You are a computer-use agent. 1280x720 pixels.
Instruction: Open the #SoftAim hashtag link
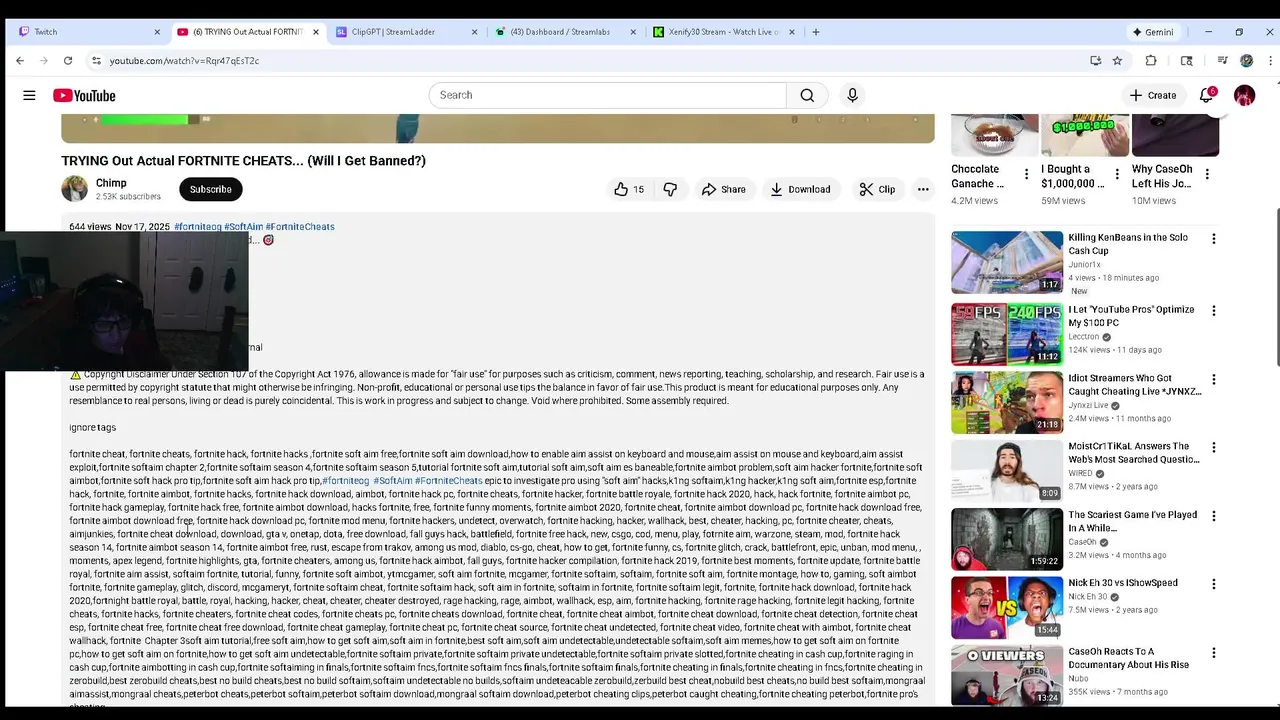(x=244, y=227)
